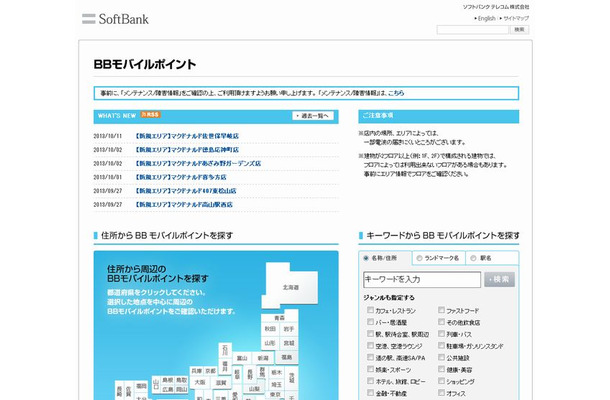Select 山形 prefecture on the map

point(270,343)
